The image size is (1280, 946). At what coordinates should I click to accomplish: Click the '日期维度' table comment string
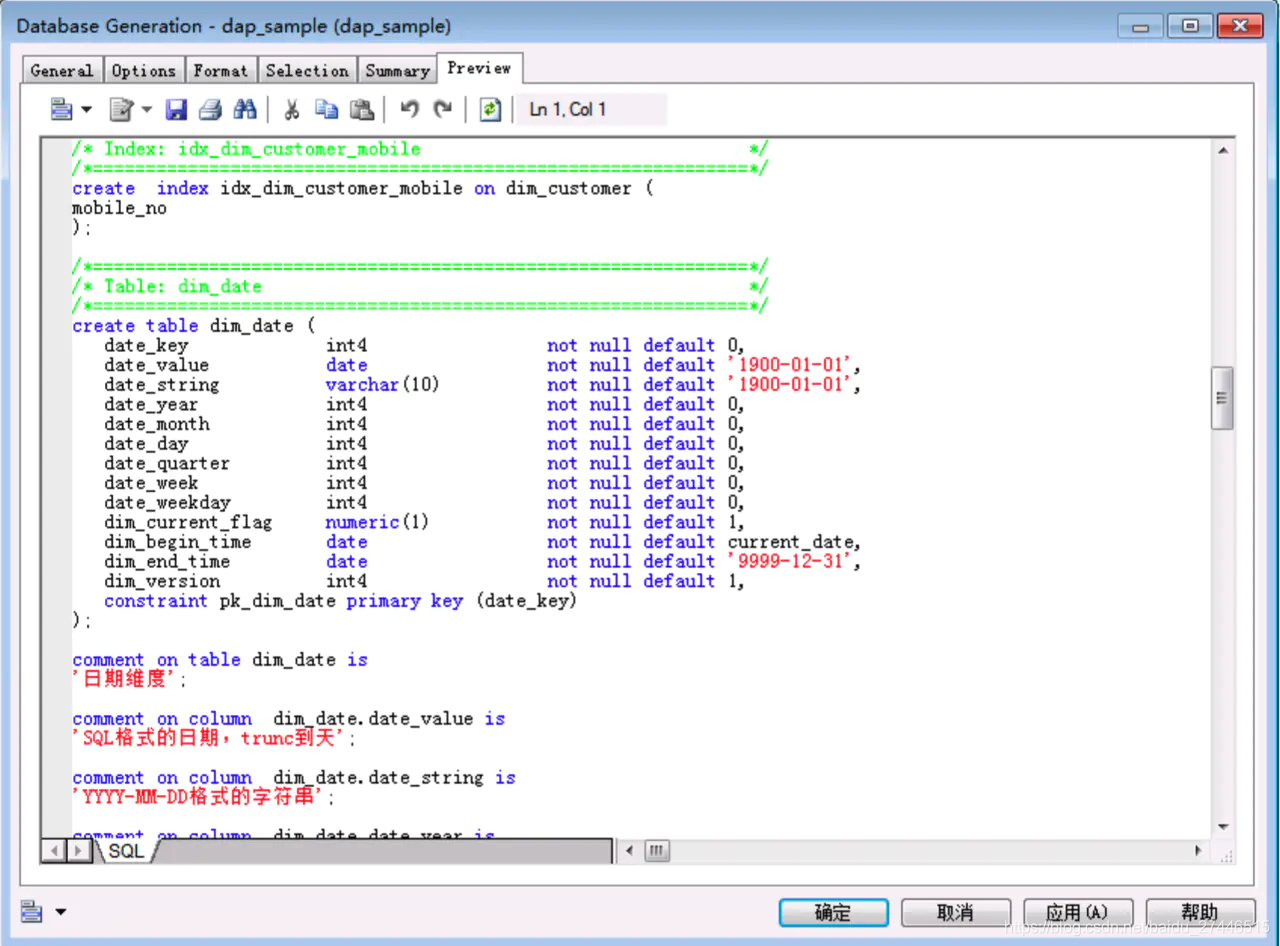point(124,679)
